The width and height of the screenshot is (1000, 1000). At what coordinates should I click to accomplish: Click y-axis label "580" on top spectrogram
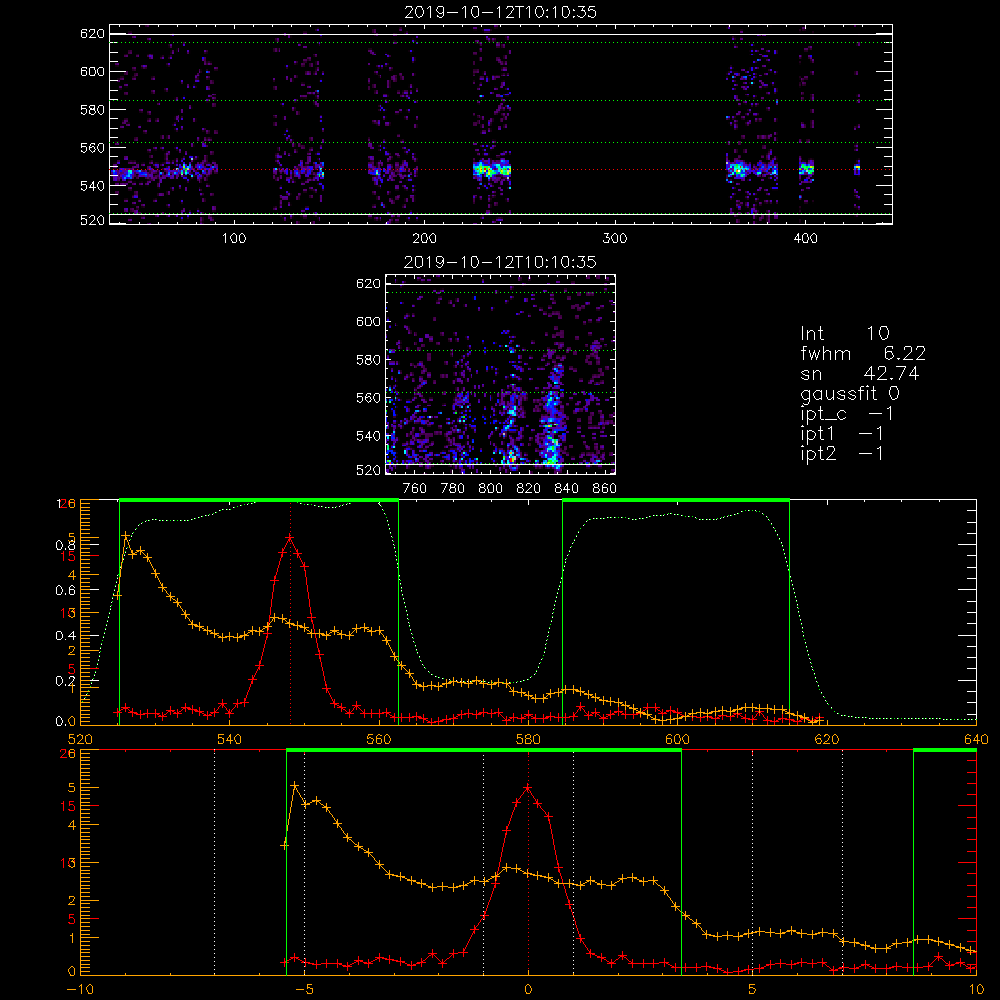[92, 110]
